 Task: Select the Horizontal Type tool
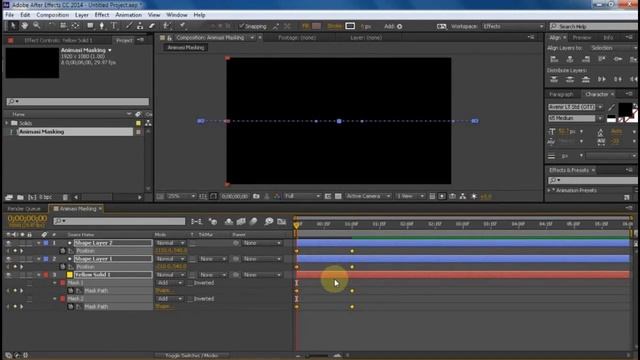point(114,26)
